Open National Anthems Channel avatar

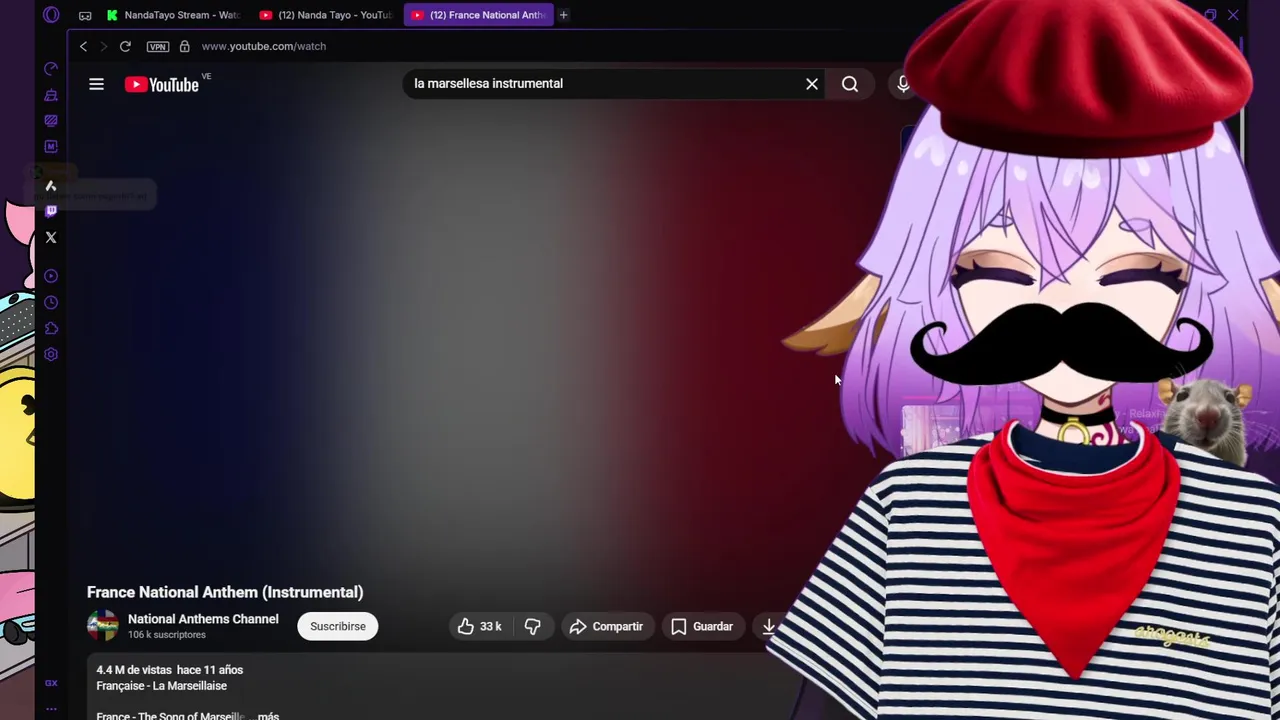coord(102,626)
